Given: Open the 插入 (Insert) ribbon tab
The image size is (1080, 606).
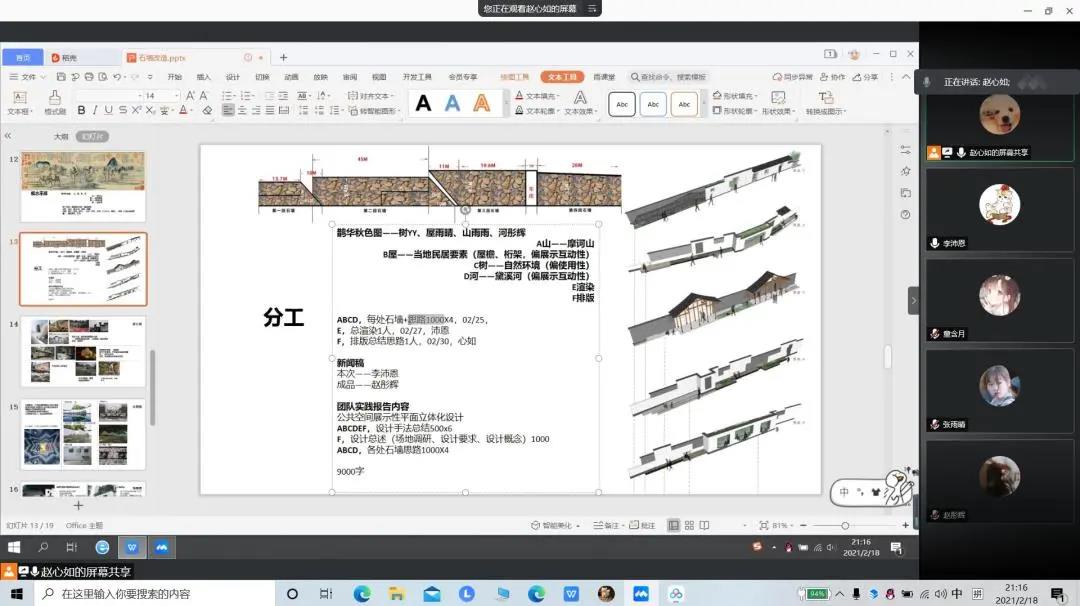Looking at the screenshot, I should coord(204,77).
